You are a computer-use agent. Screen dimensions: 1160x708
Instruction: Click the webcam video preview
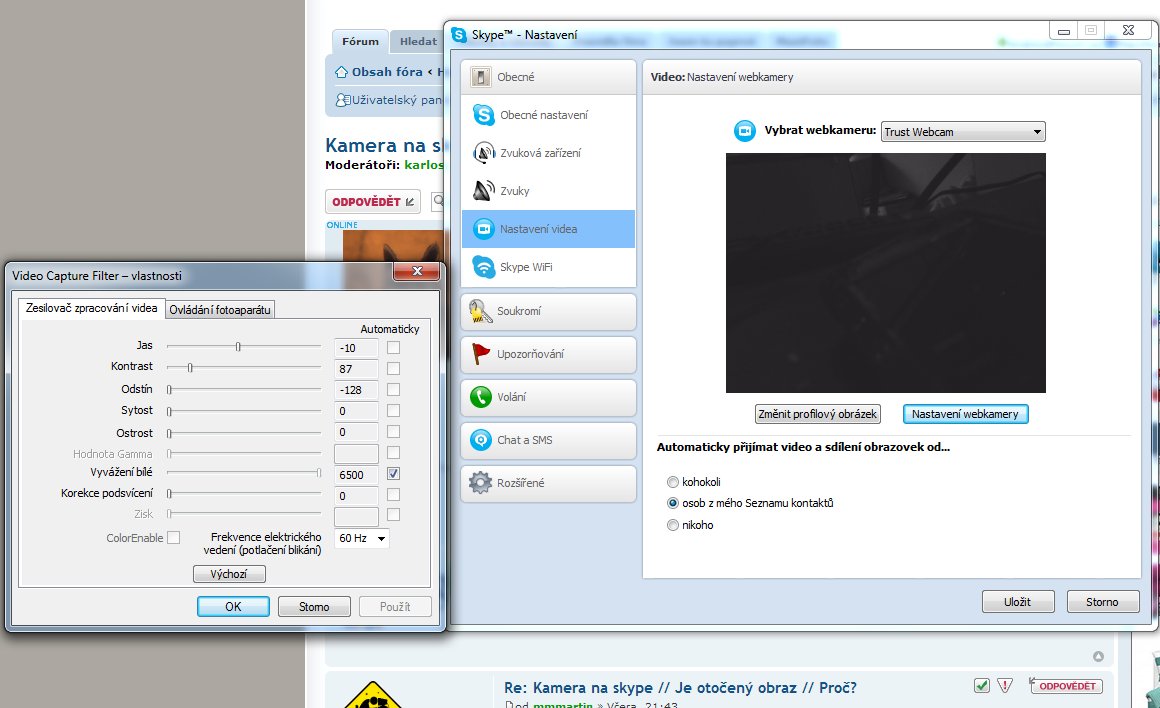click(x=886, y=273)
